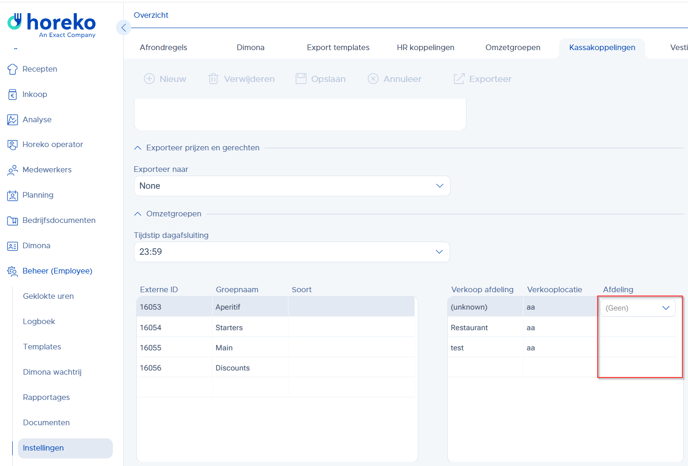Click the Exporteer button
688x466 pixels.
click(x=482, y=79)
